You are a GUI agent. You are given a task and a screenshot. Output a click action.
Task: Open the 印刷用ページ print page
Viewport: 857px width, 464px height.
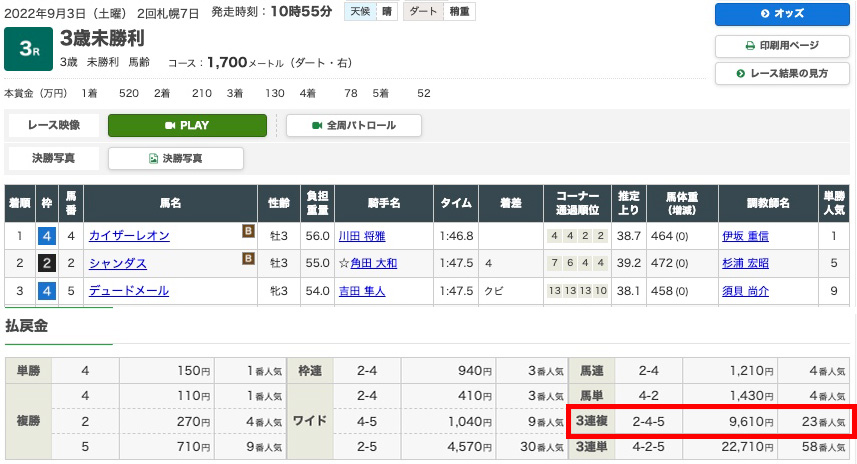782,45
